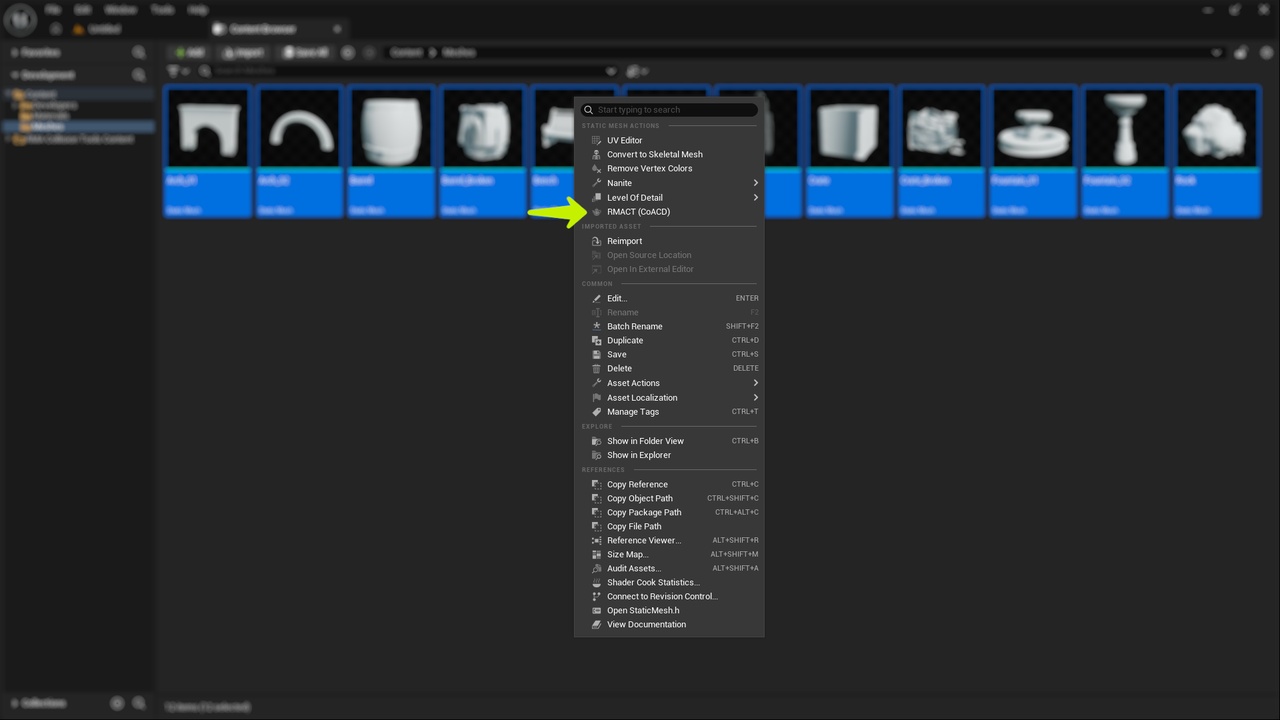Click the Import button in toolbar
Screen dimensions: 1280x720
click(243, 52)
